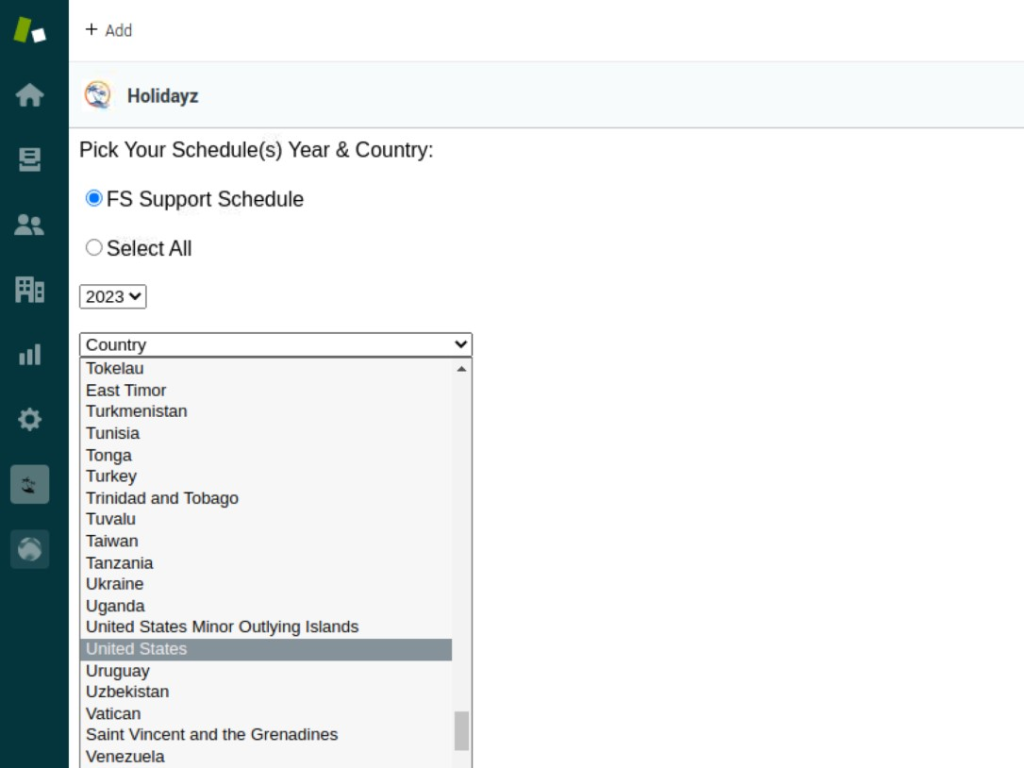The image size is (1024, 768).
Task: Pick Turkey from the country options
Action: (x=111, y=476)
